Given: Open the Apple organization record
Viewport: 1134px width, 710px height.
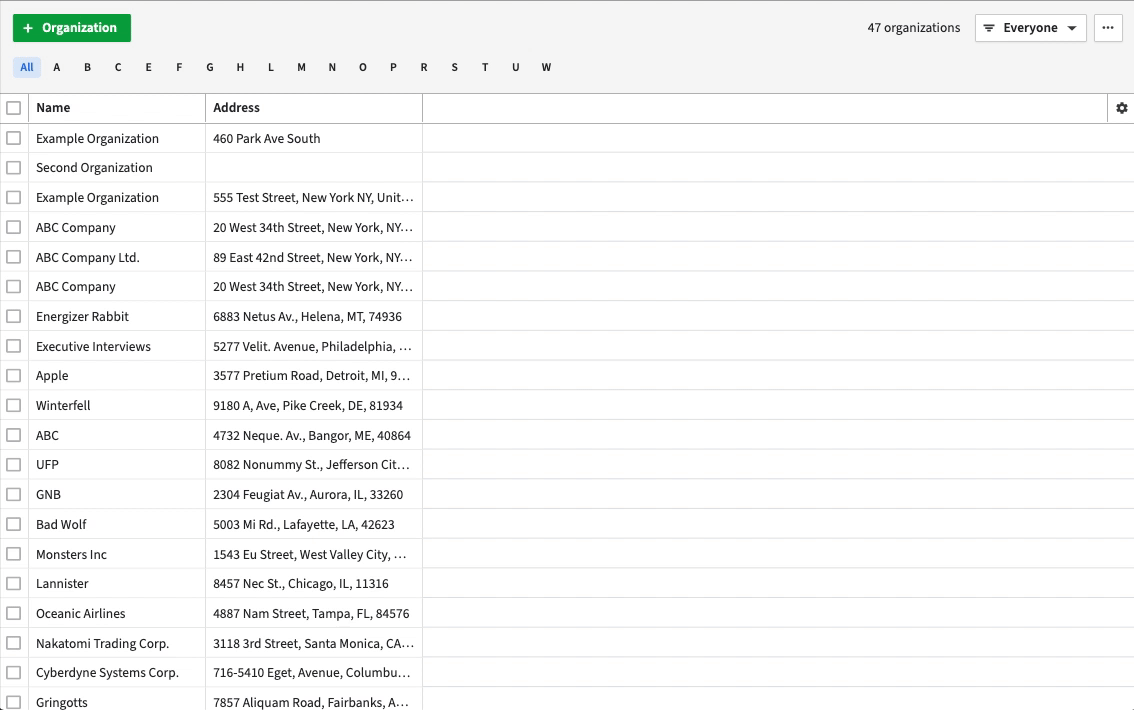Looking at the screenshot, I should 52,376.
